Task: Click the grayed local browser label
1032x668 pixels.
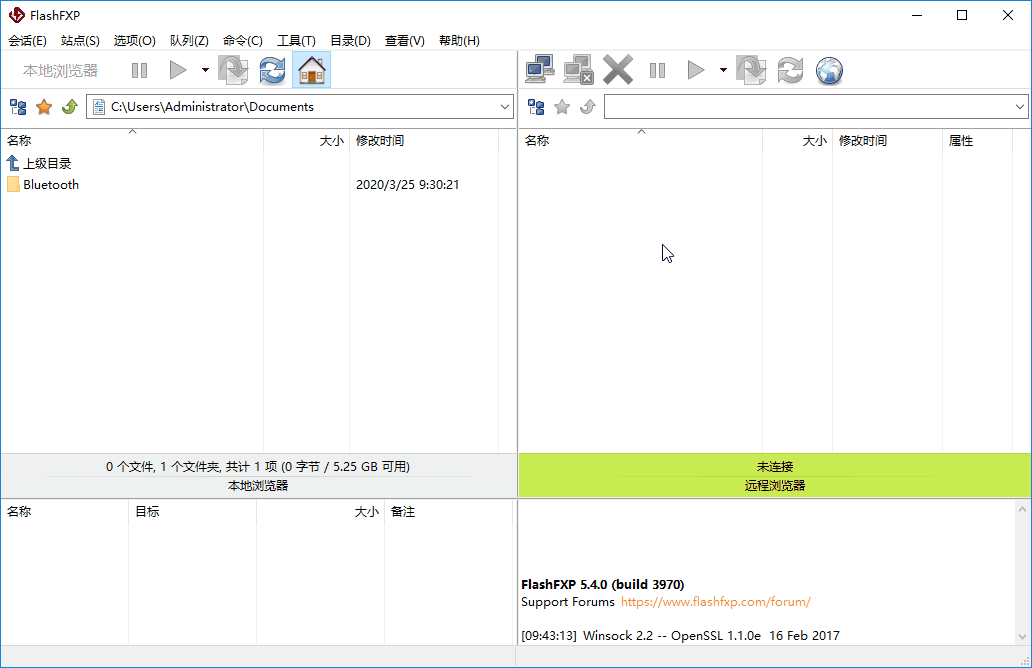Action: click(61, 70)
